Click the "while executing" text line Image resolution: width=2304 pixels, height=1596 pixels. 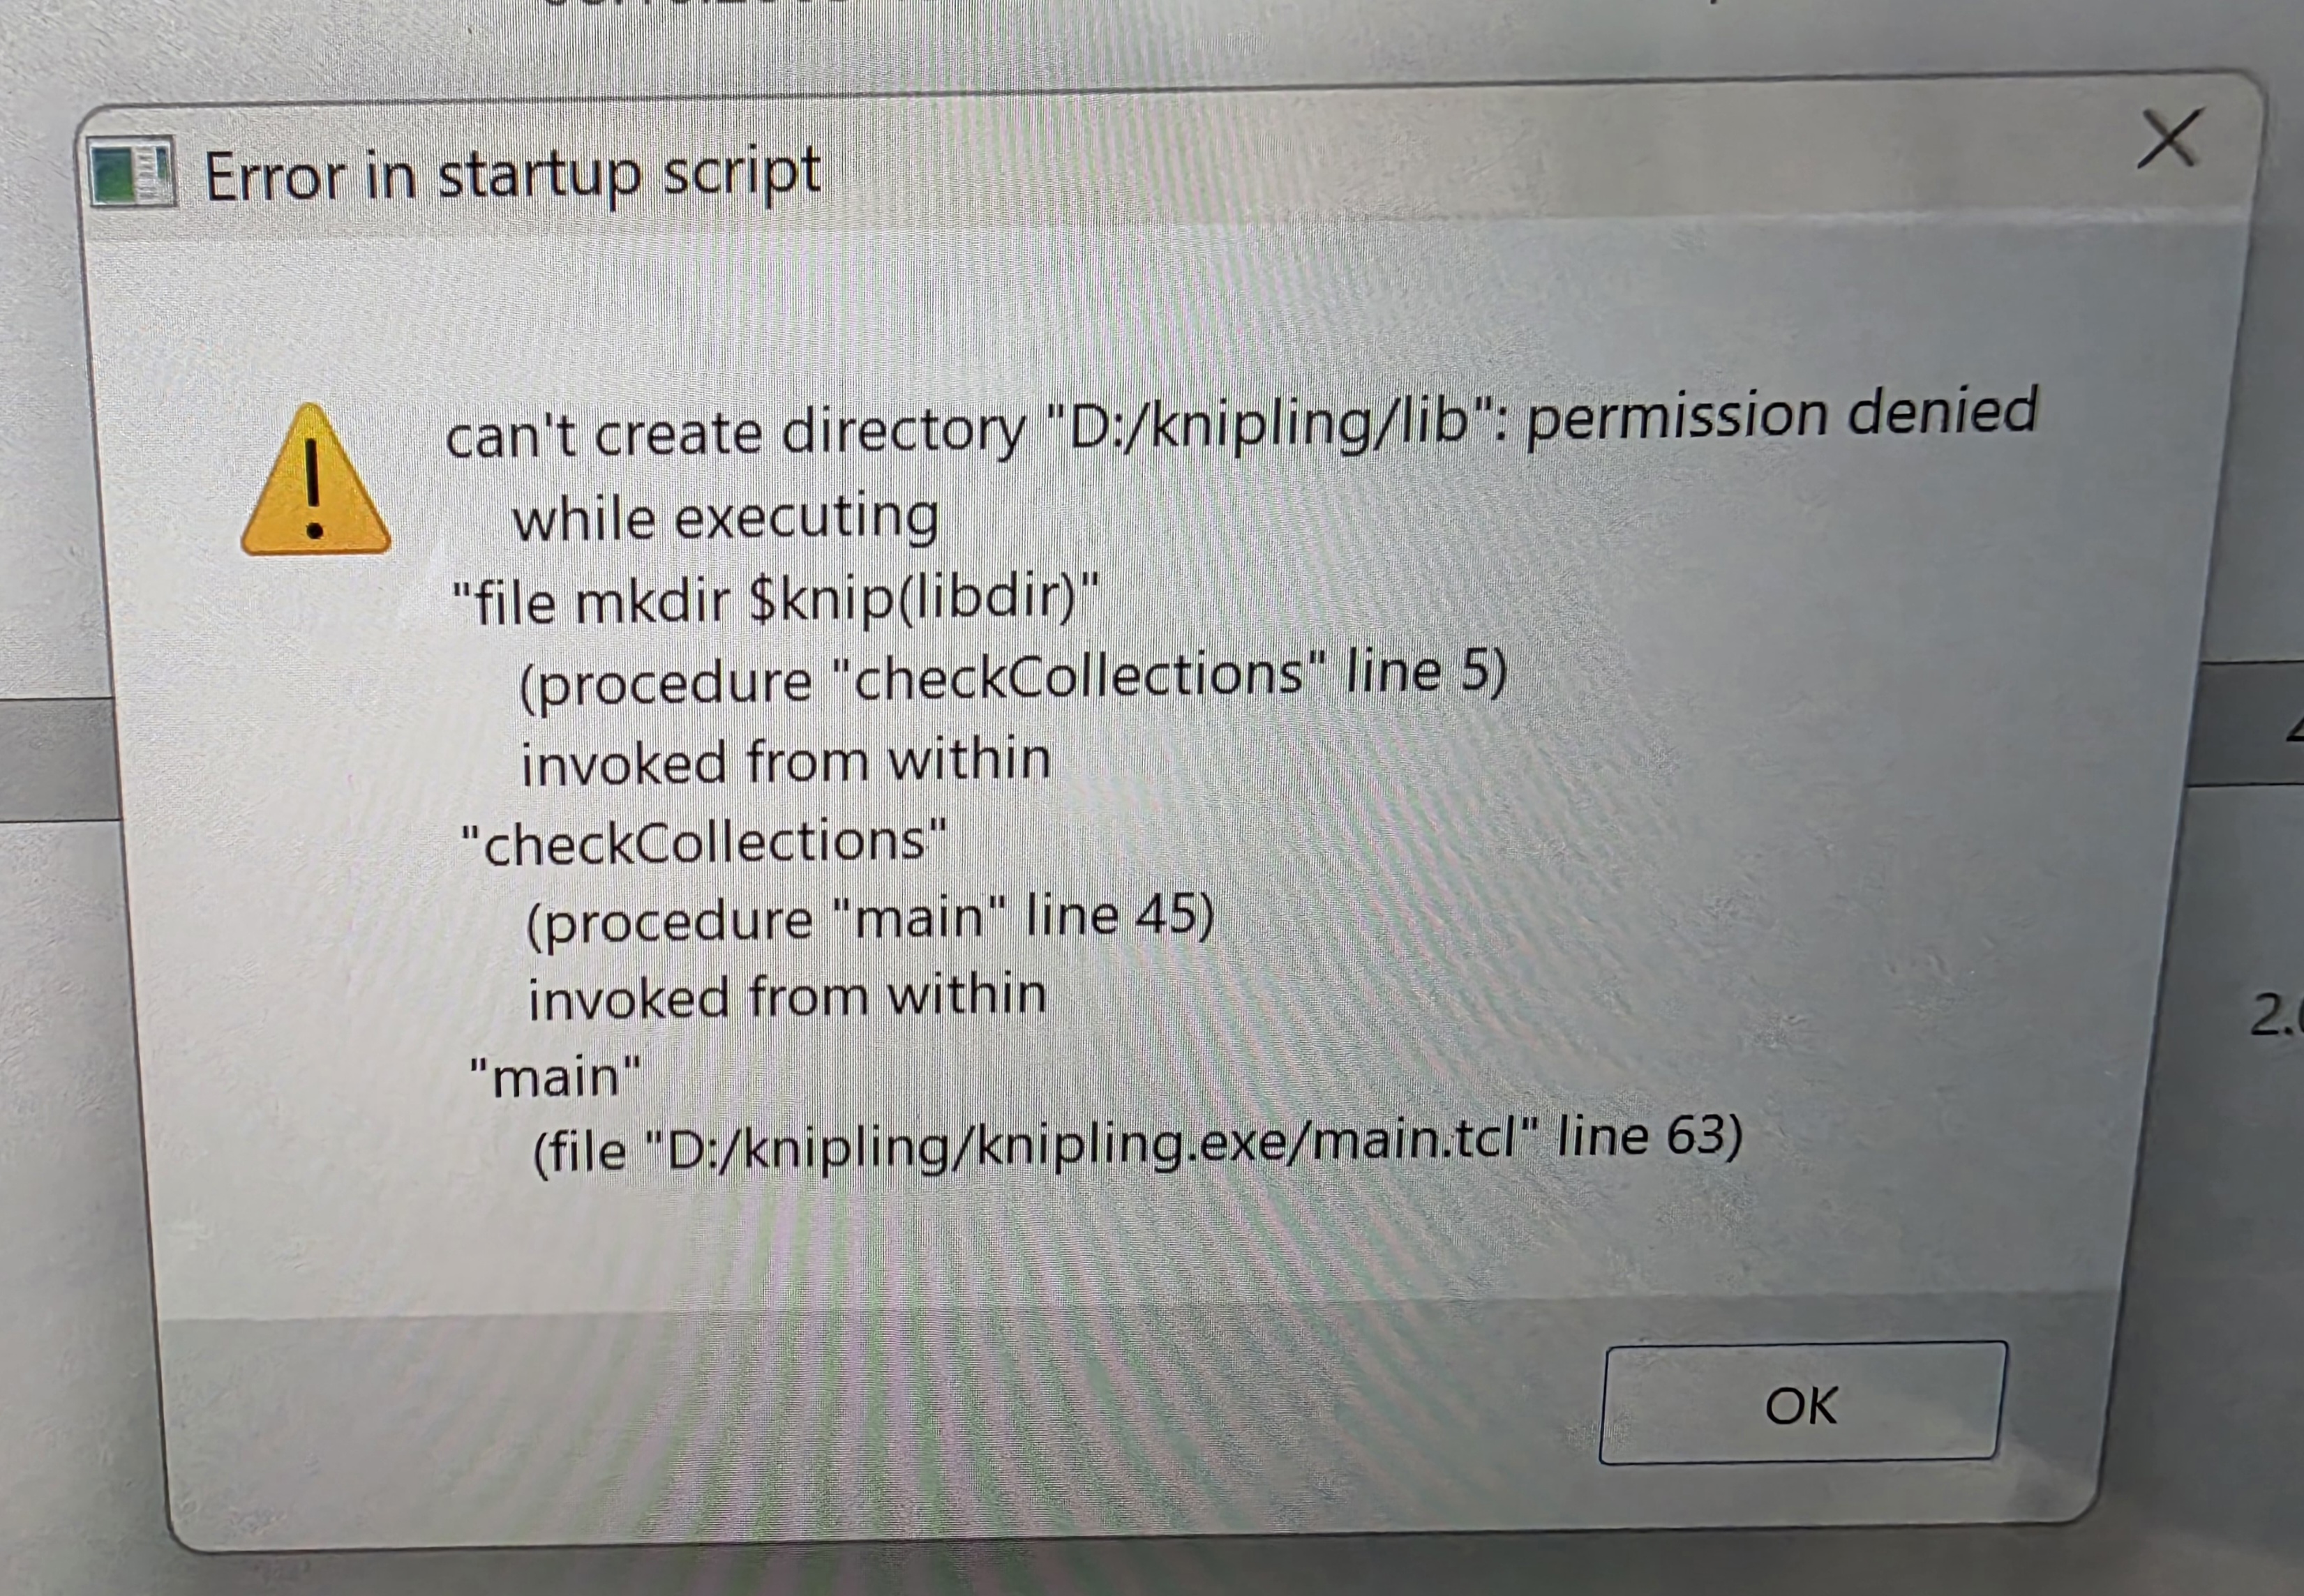[x=726, y=519]
